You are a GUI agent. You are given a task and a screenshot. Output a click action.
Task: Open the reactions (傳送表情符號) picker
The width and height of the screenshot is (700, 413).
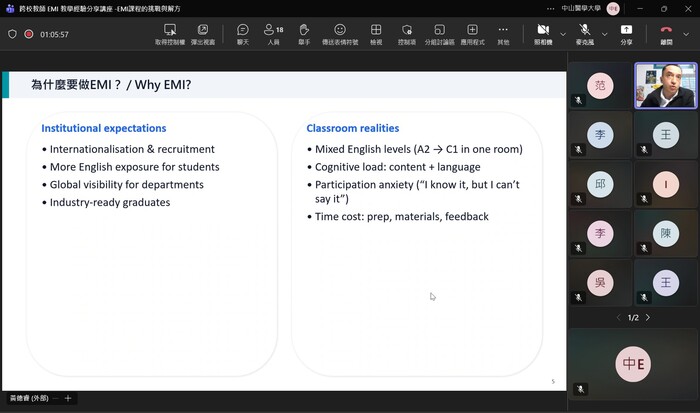340,30
